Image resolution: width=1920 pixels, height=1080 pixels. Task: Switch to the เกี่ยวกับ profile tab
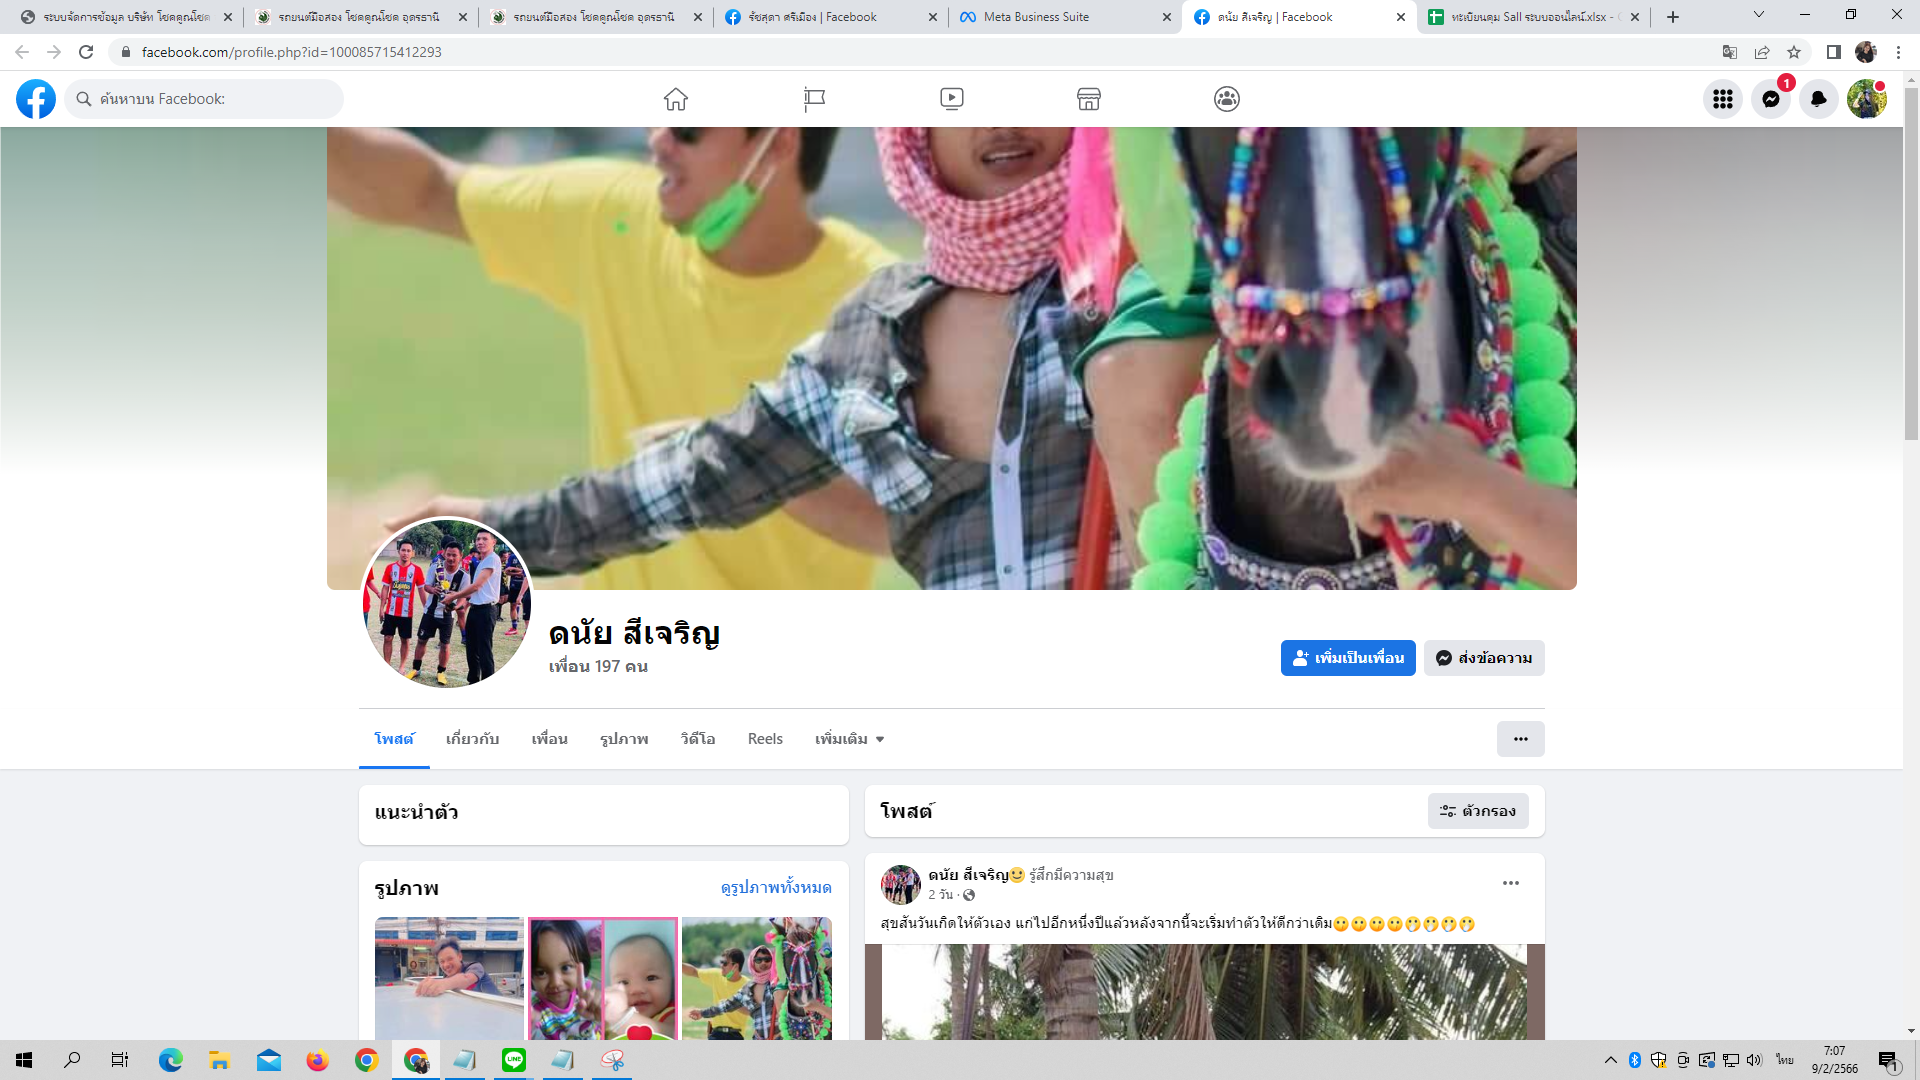point(472,739)
